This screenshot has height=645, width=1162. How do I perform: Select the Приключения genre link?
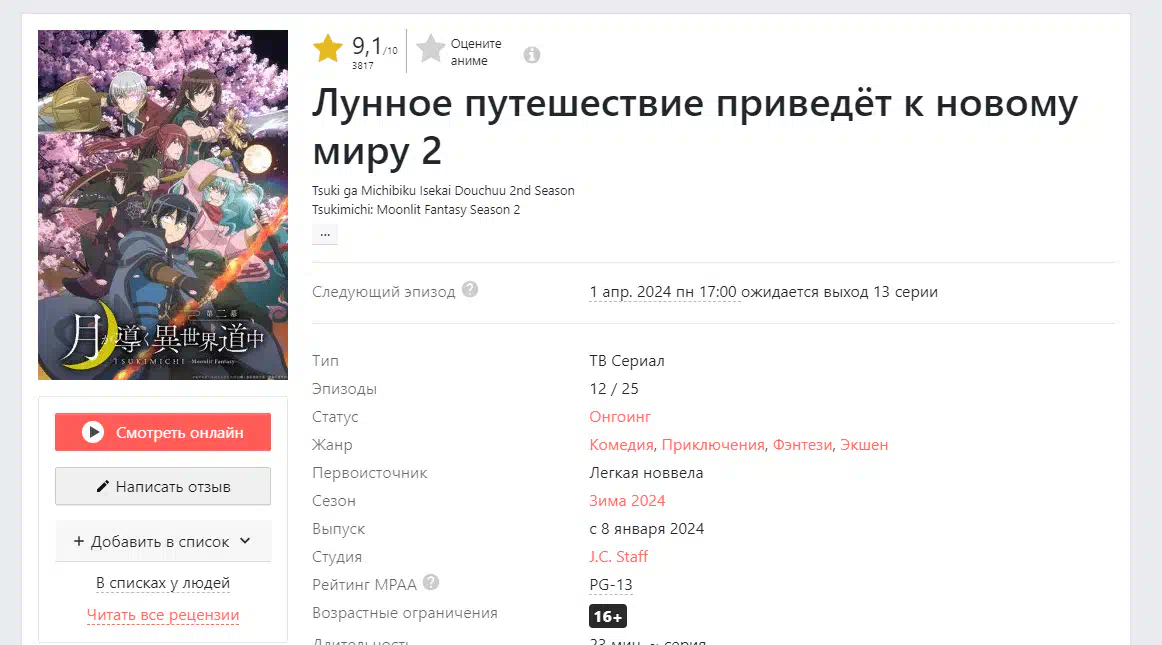713,445
